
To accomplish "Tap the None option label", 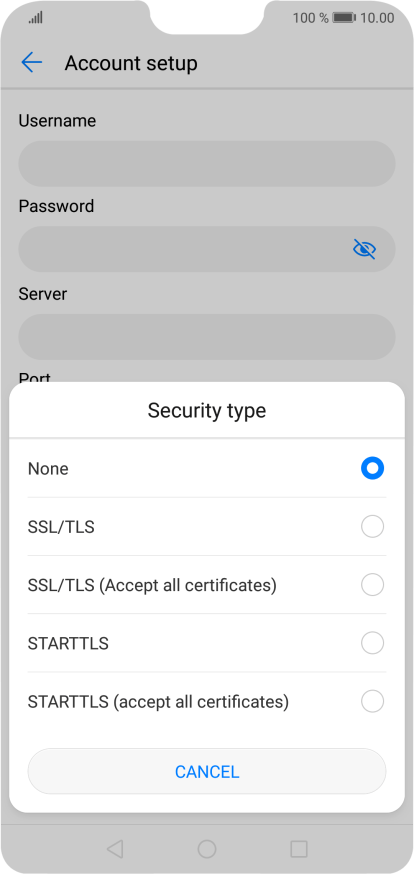I will click(48, 469).
